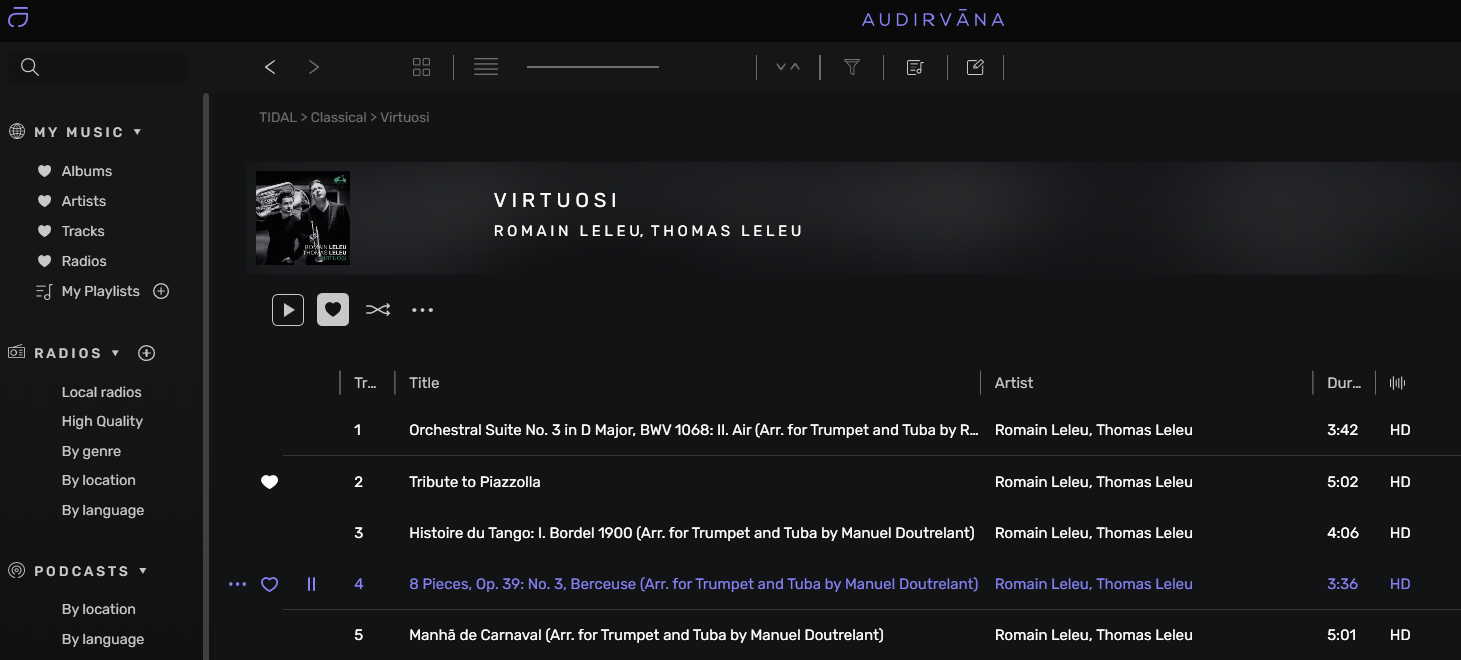Open My Playlists
1461x660 pixels.
101,291
